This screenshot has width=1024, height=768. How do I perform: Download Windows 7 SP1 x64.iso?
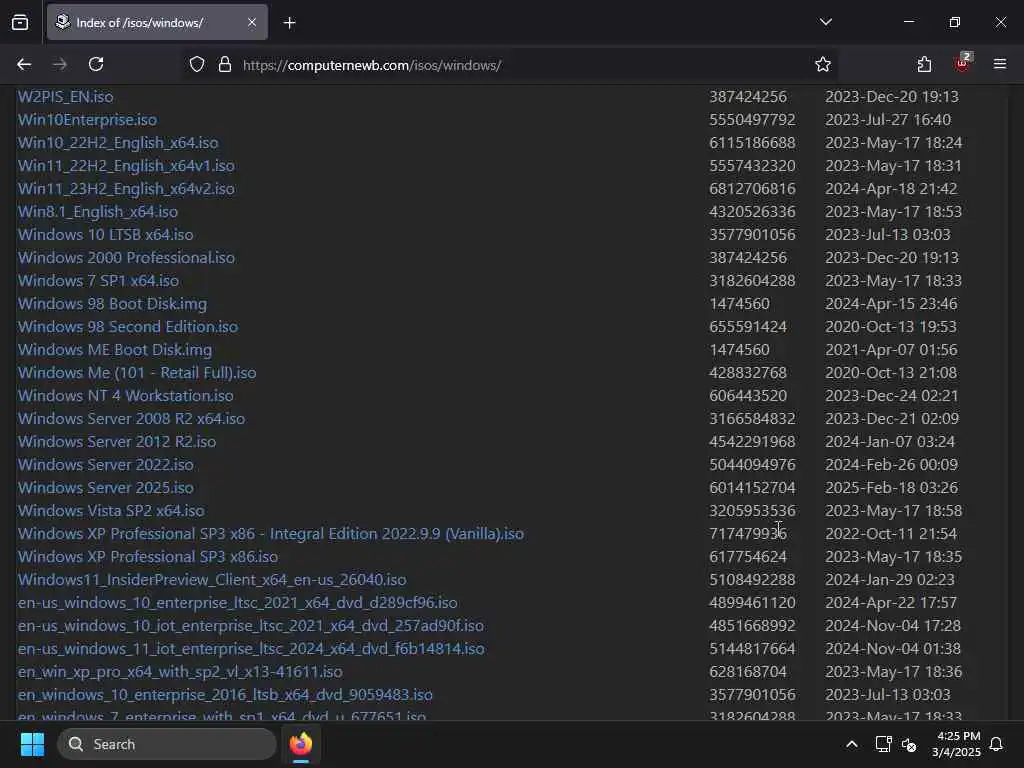[99, 280]
